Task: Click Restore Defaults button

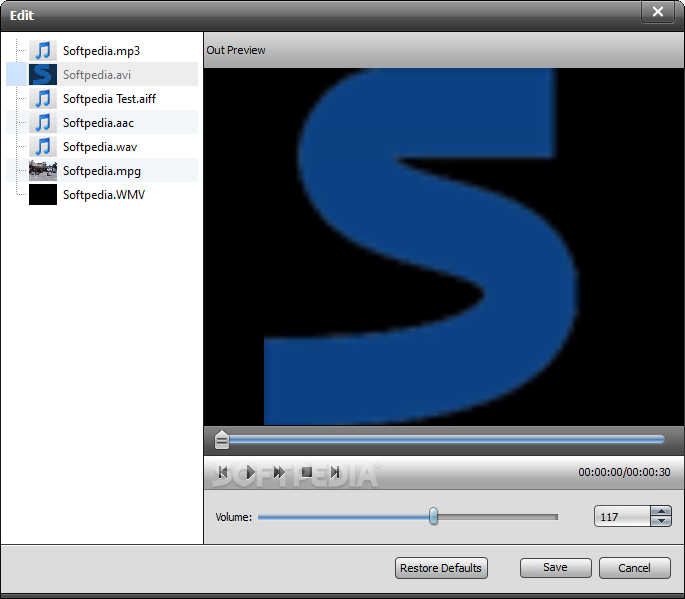Action: point(441,568)
